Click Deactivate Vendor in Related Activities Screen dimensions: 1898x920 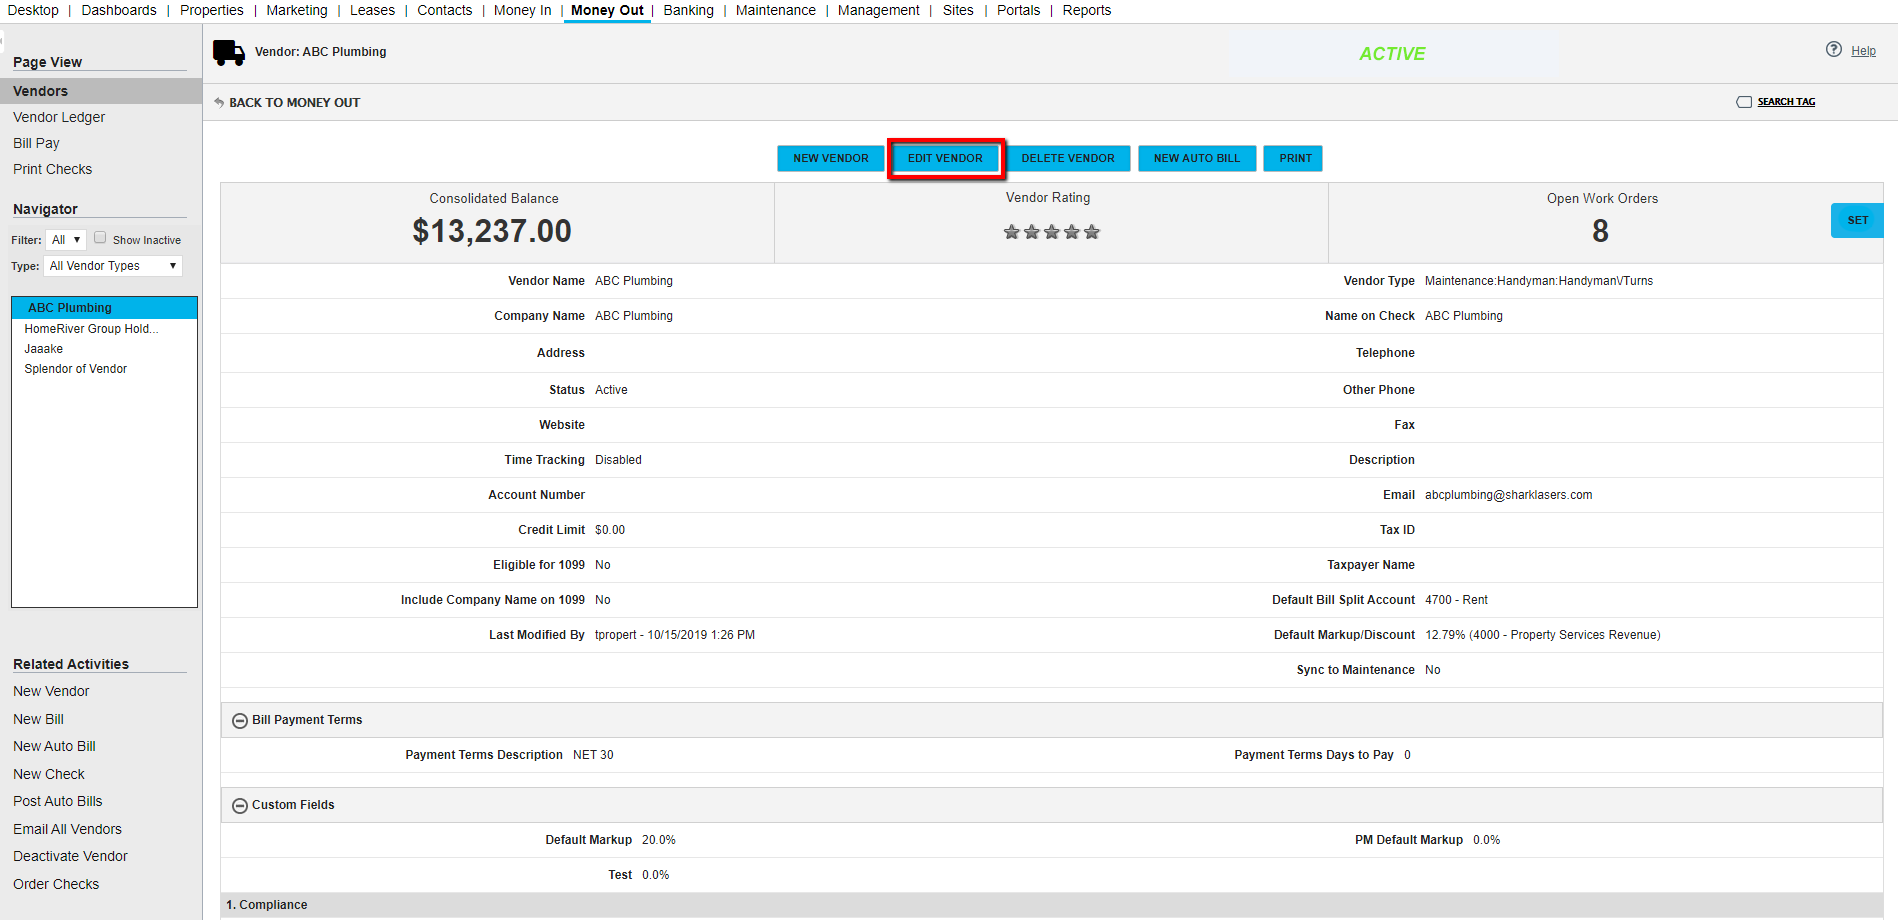tap(70, 856)
